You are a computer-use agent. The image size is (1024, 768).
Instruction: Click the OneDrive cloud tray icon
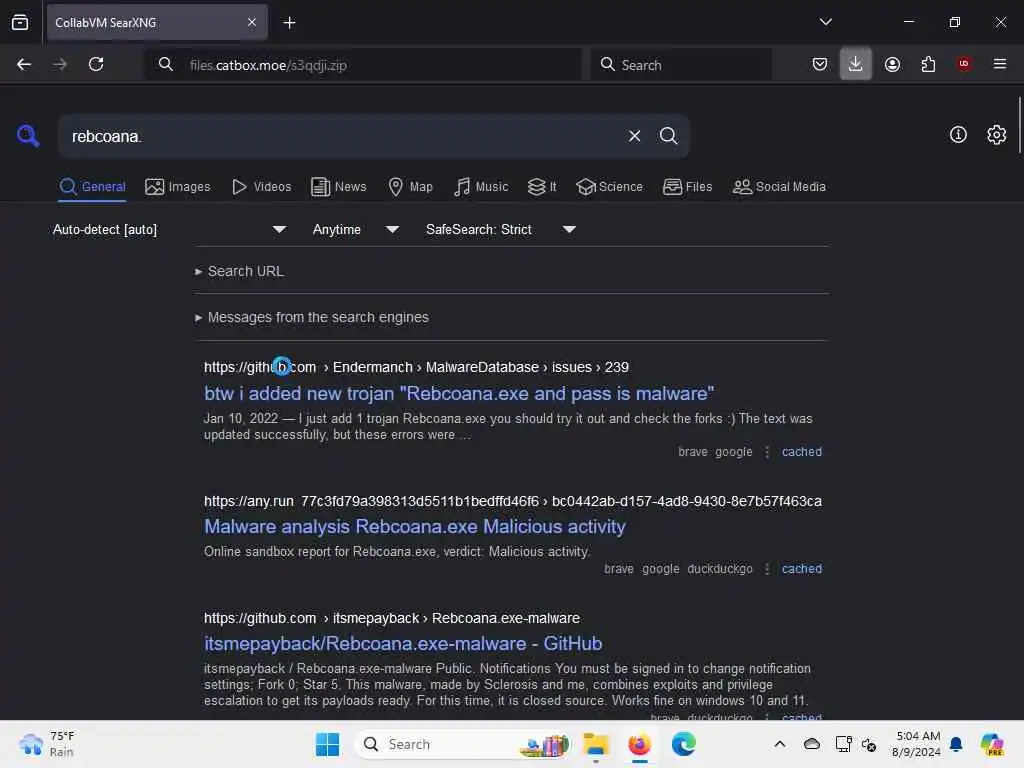pyautogui.click(x=811, y=744)
